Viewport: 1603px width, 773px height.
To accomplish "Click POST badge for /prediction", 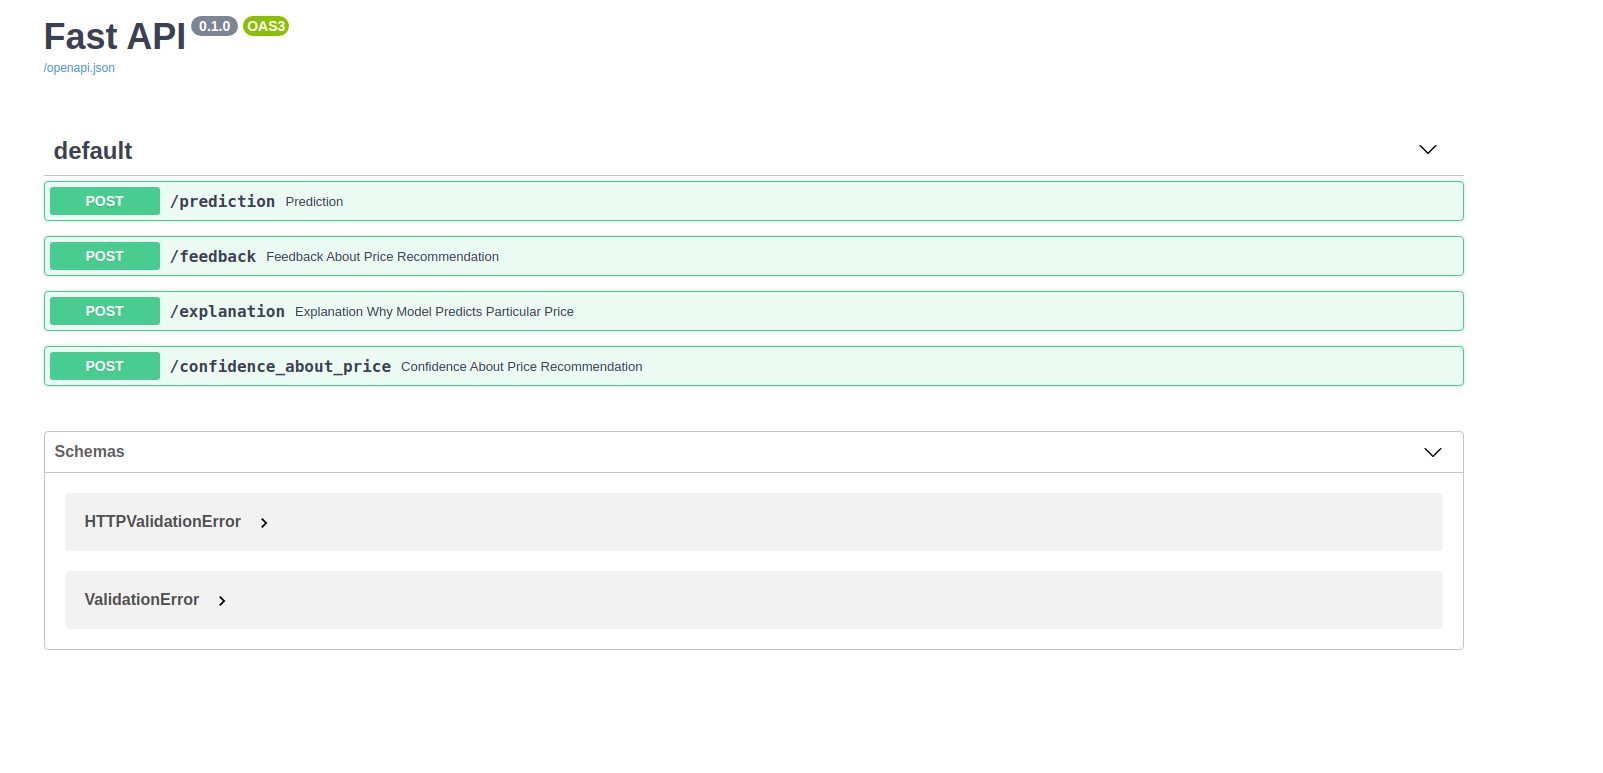I will tap(105, 201).
